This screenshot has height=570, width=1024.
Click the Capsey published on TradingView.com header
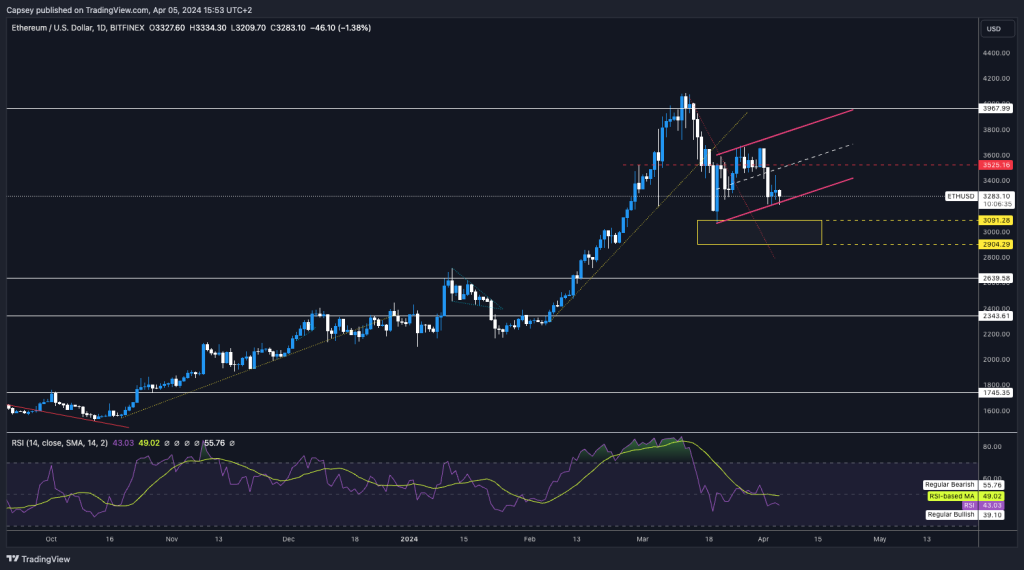129,10
